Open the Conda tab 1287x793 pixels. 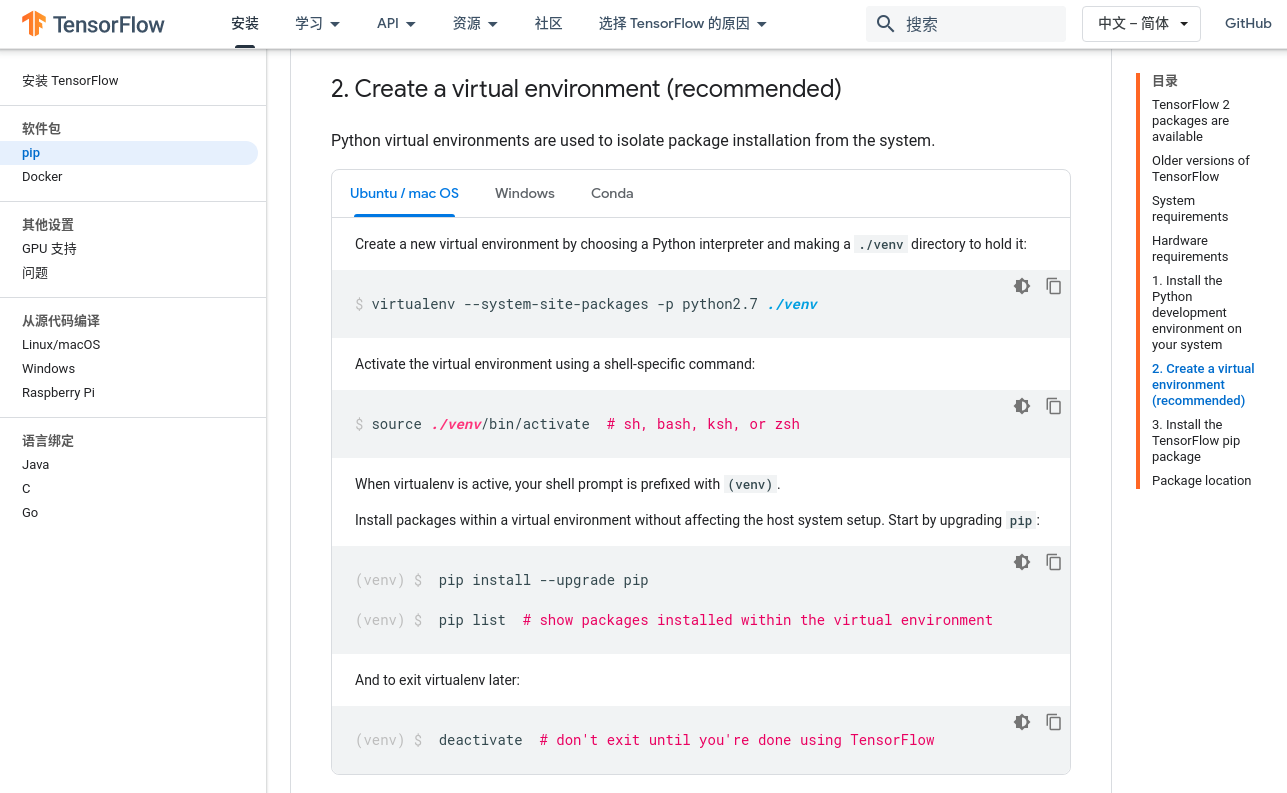pos(611,193)
